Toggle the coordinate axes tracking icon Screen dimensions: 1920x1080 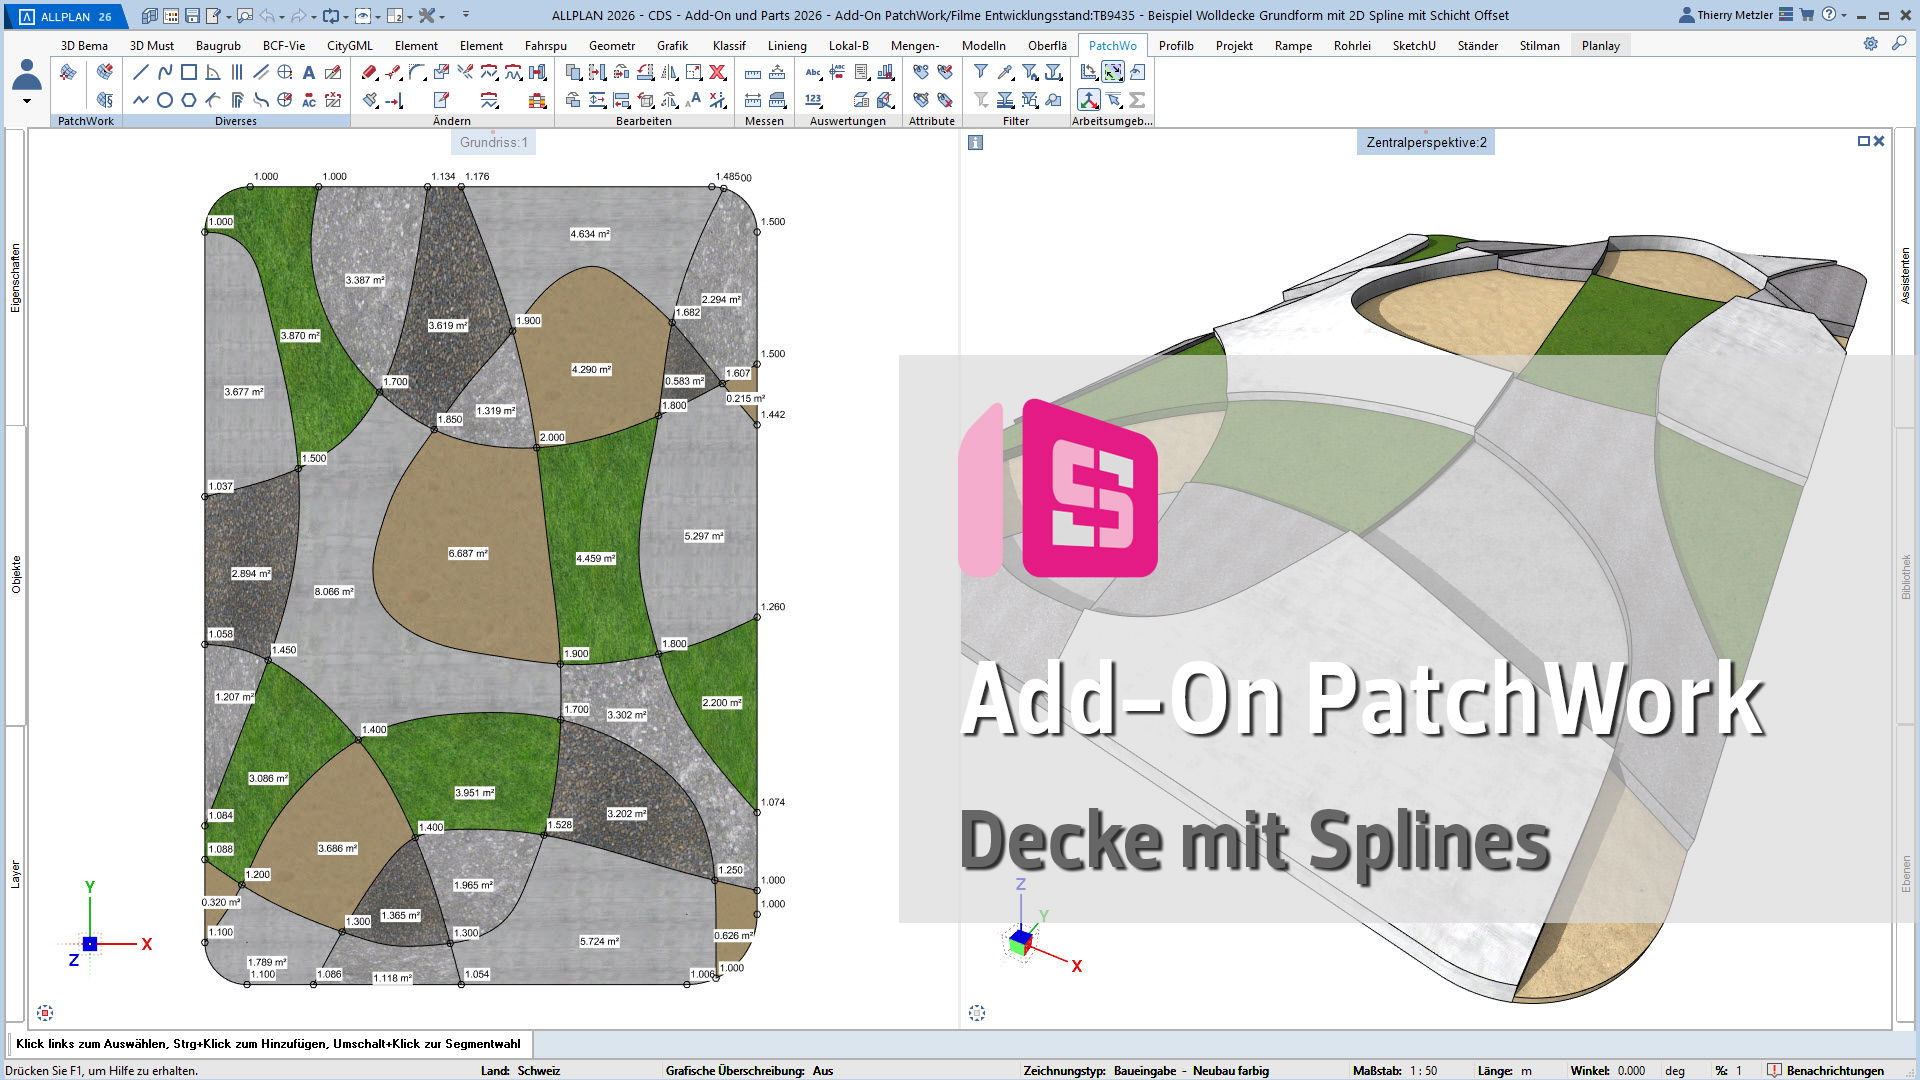[1089, 100]
